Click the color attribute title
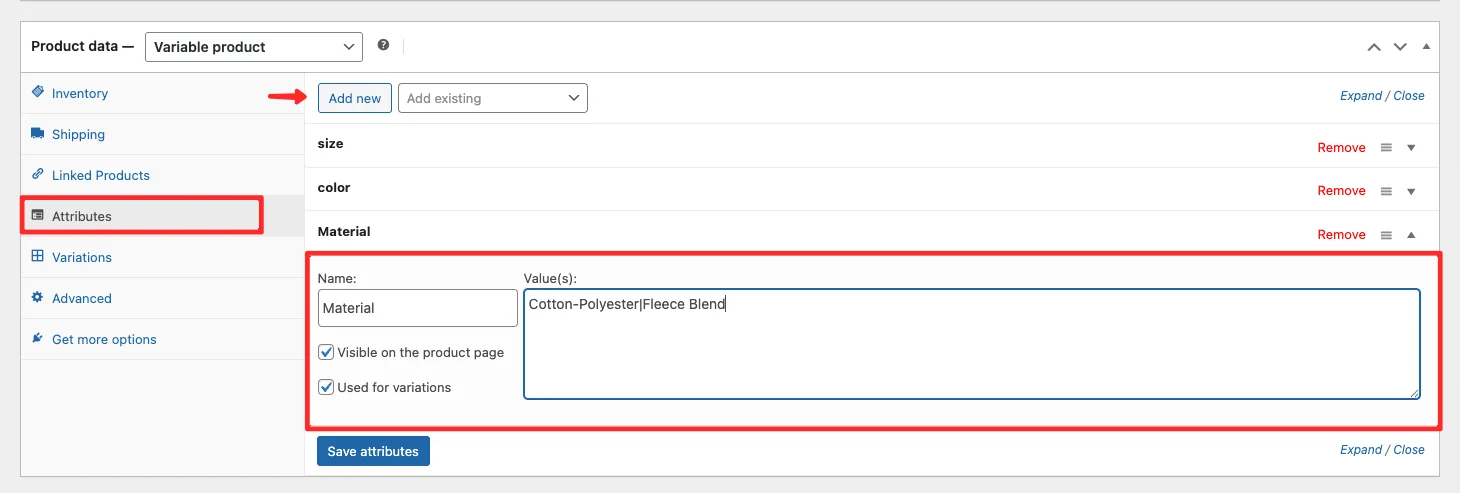 click(x=334, y=187)
